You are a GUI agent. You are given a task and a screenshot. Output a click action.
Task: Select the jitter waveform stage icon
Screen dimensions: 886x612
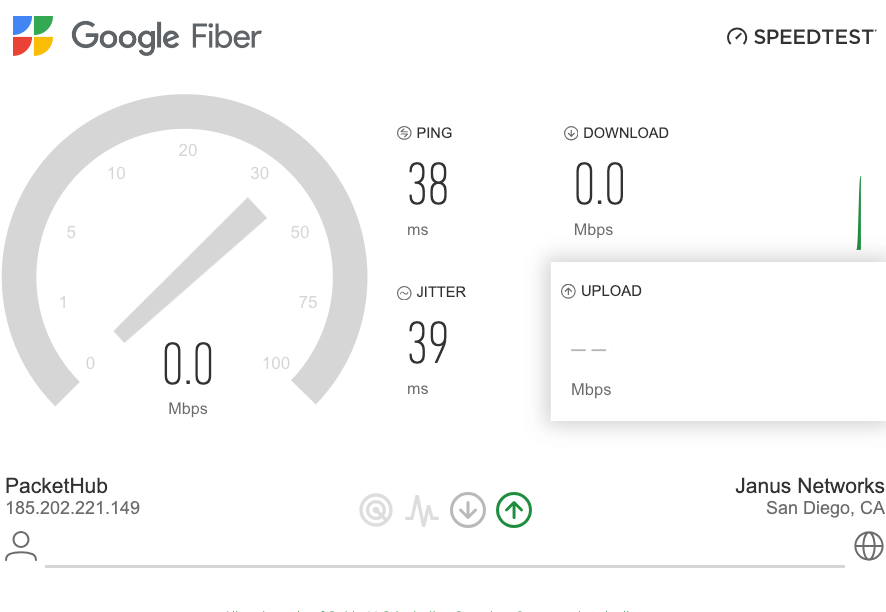[422, 510]
